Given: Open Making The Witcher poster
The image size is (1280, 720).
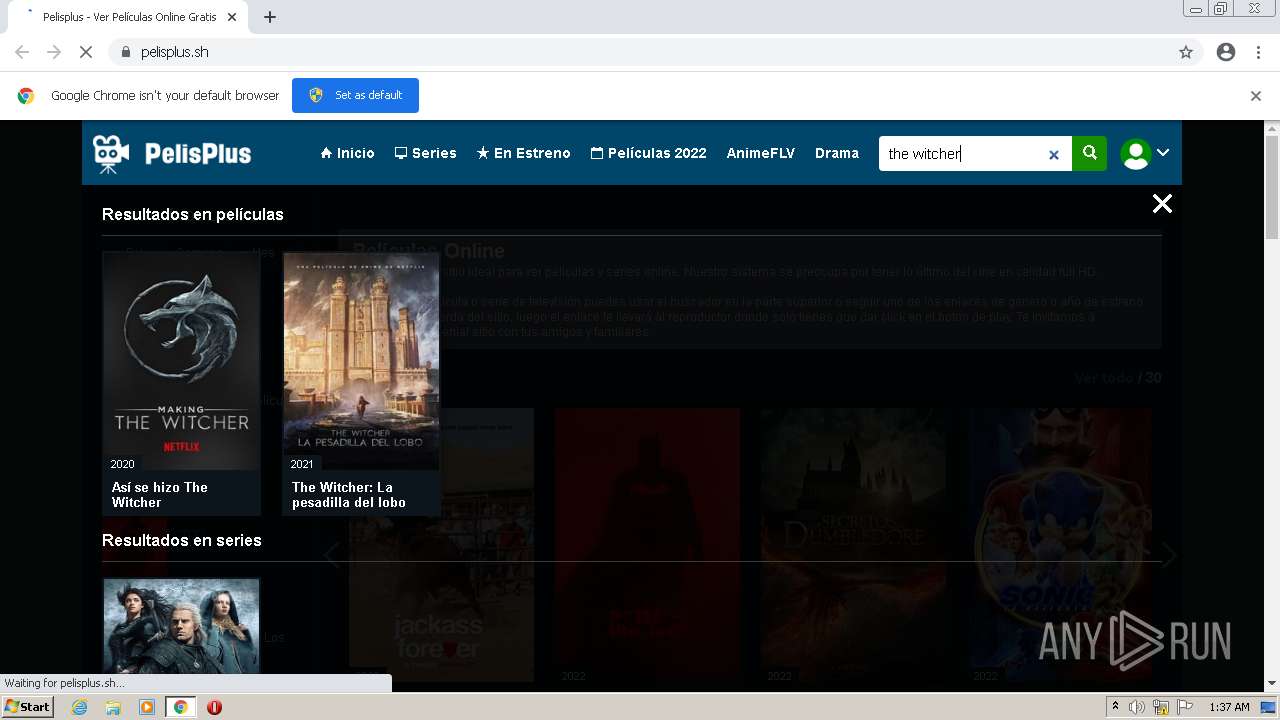Looking at the screenshot, I should click(181, 360).
